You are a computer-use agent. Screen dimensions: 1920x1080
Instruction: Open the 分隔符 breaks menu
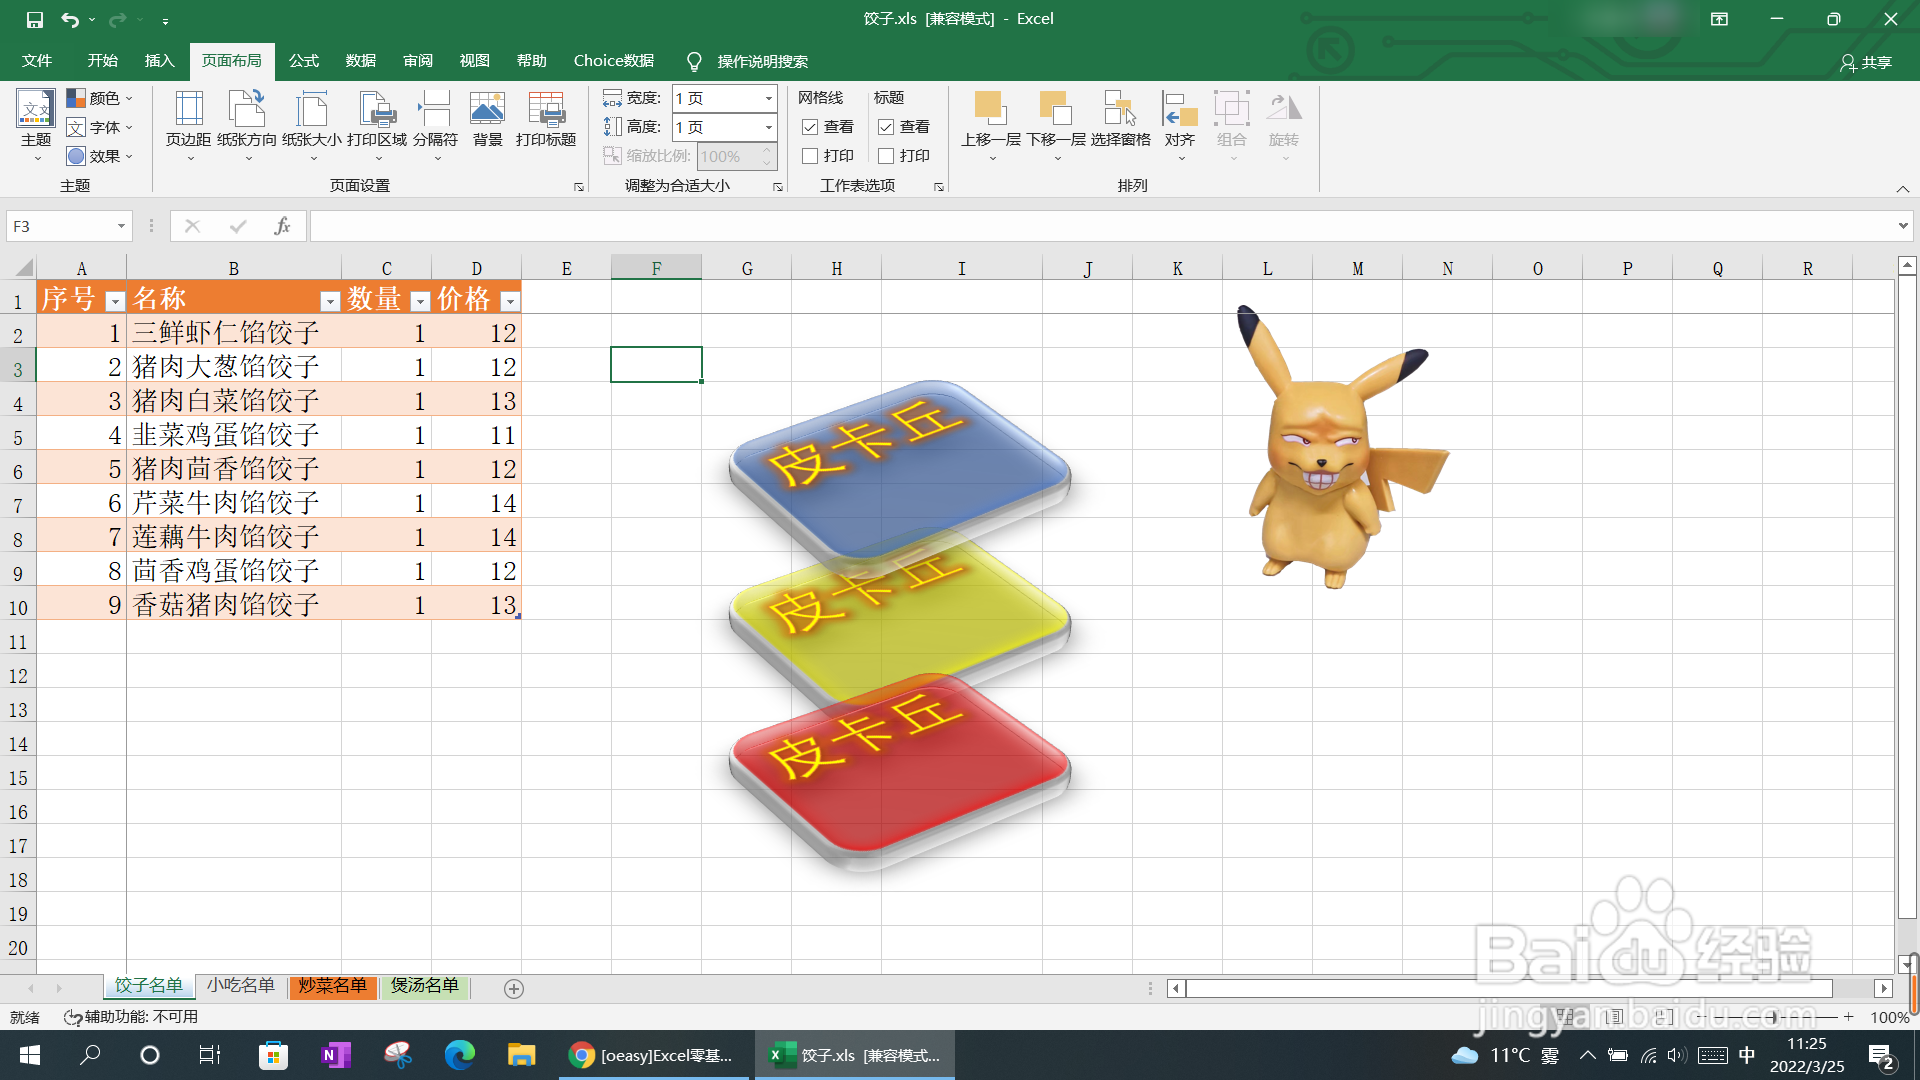[435, 125]
